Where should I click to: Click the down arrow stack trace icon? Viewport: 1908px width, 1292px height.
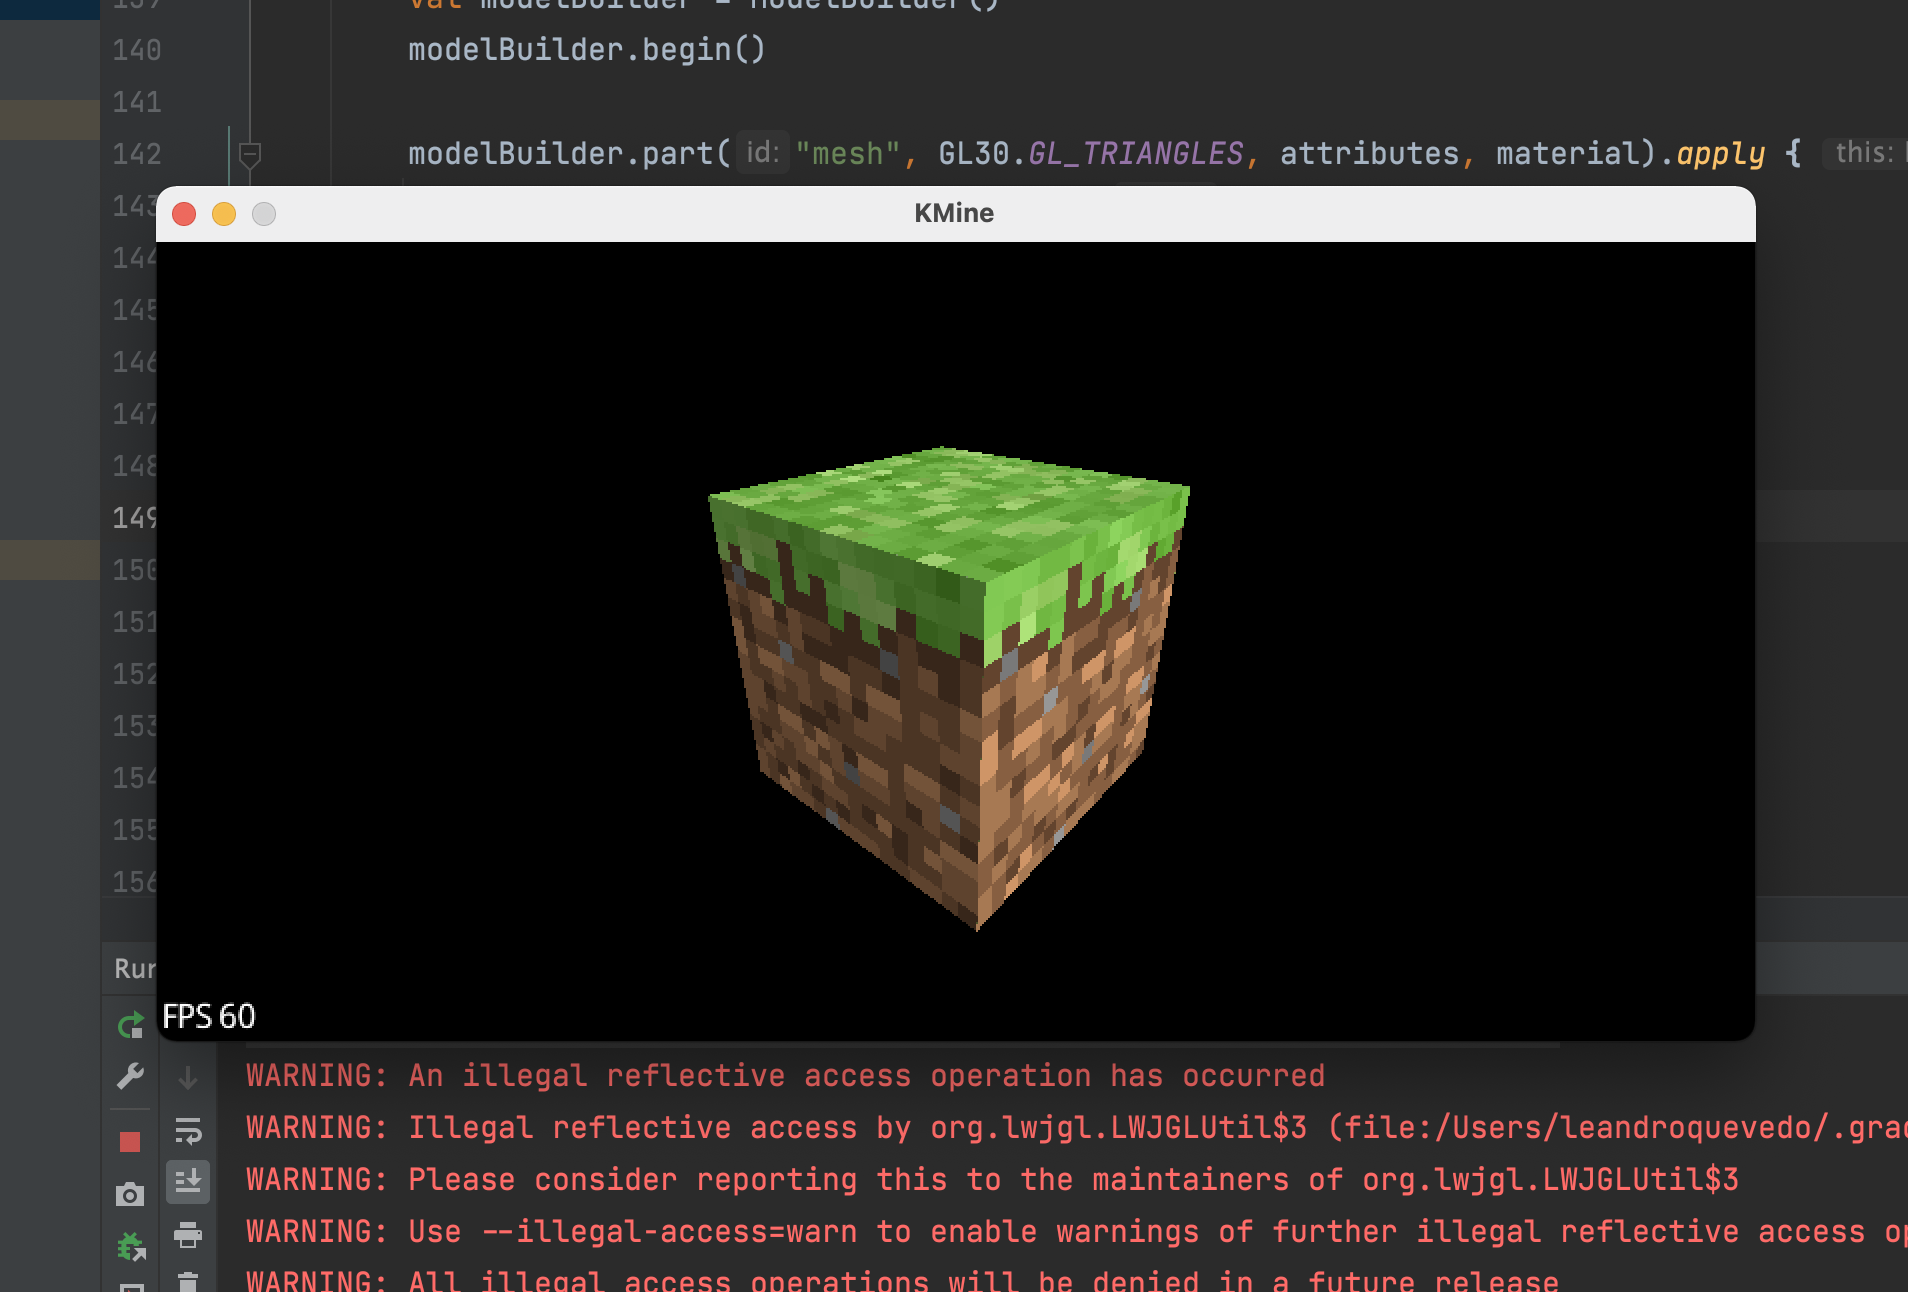tap(188, 1078)
